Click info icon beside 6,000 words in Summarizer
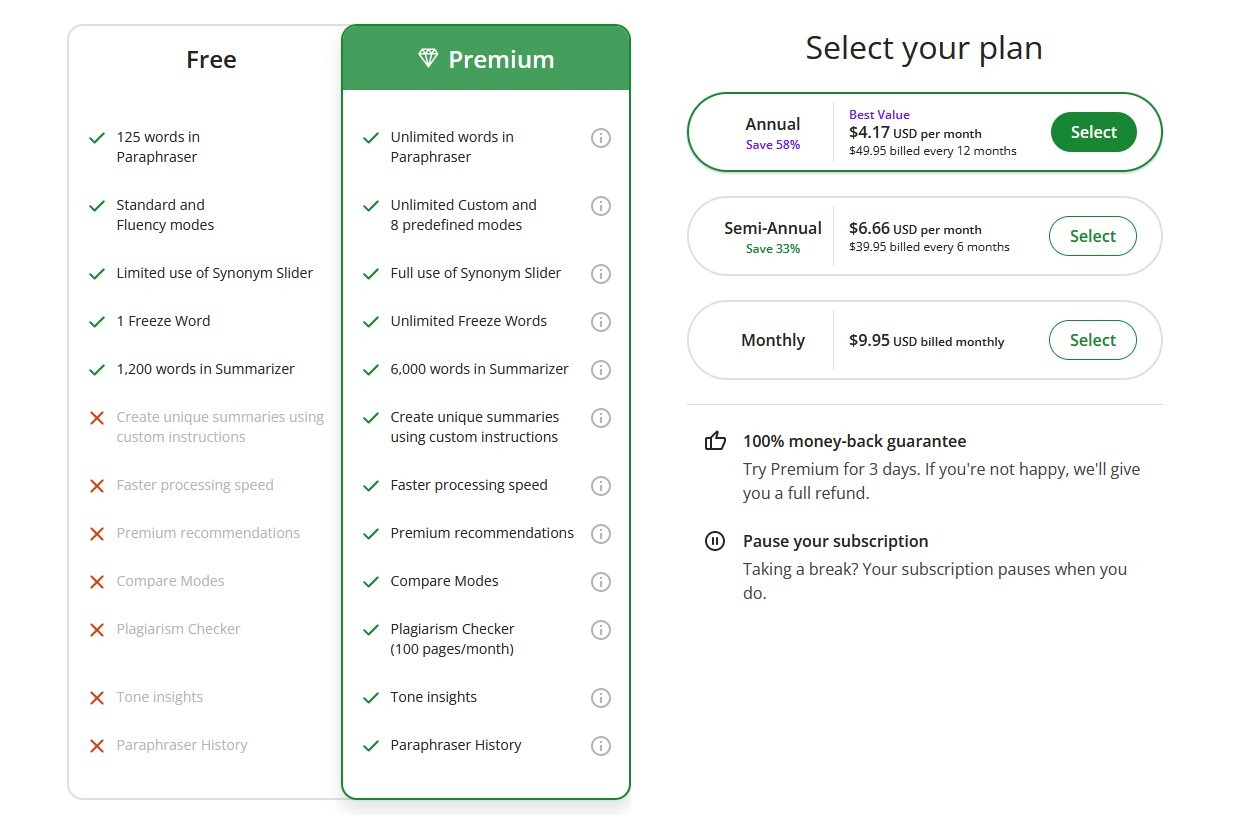The image size is (1233, 815). point(600,370)
